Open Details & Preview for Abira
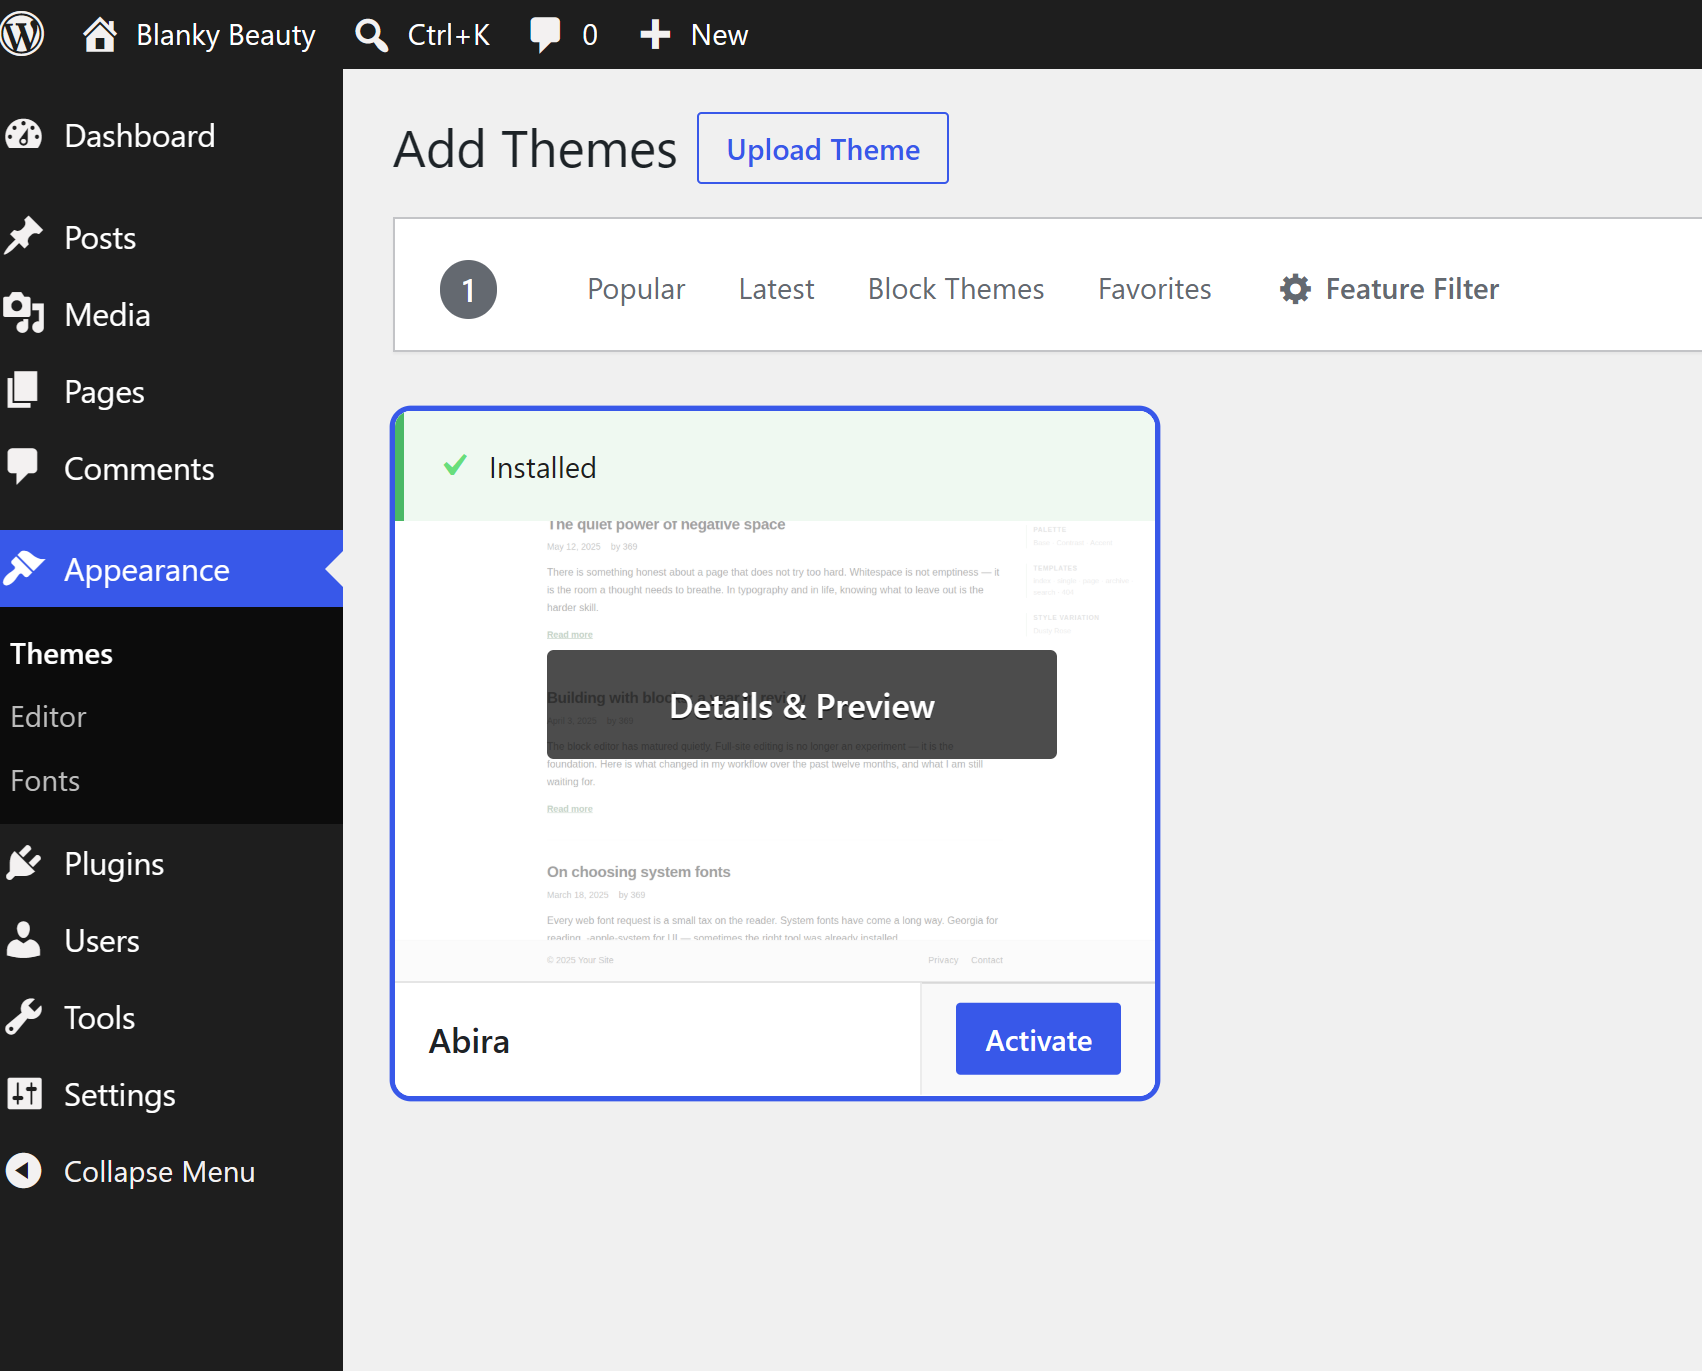This screenshot has width=1702, height=1371. click(x=802, y=705)
